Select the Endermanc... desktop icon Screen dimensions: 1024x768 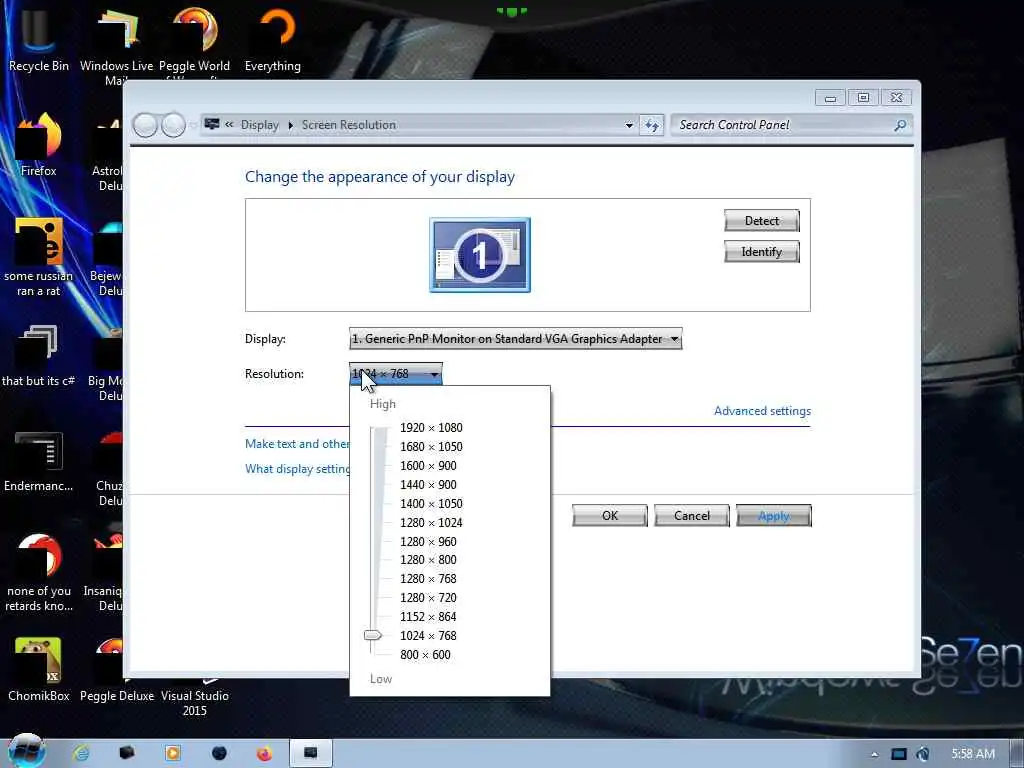click(x=39, y=461)
